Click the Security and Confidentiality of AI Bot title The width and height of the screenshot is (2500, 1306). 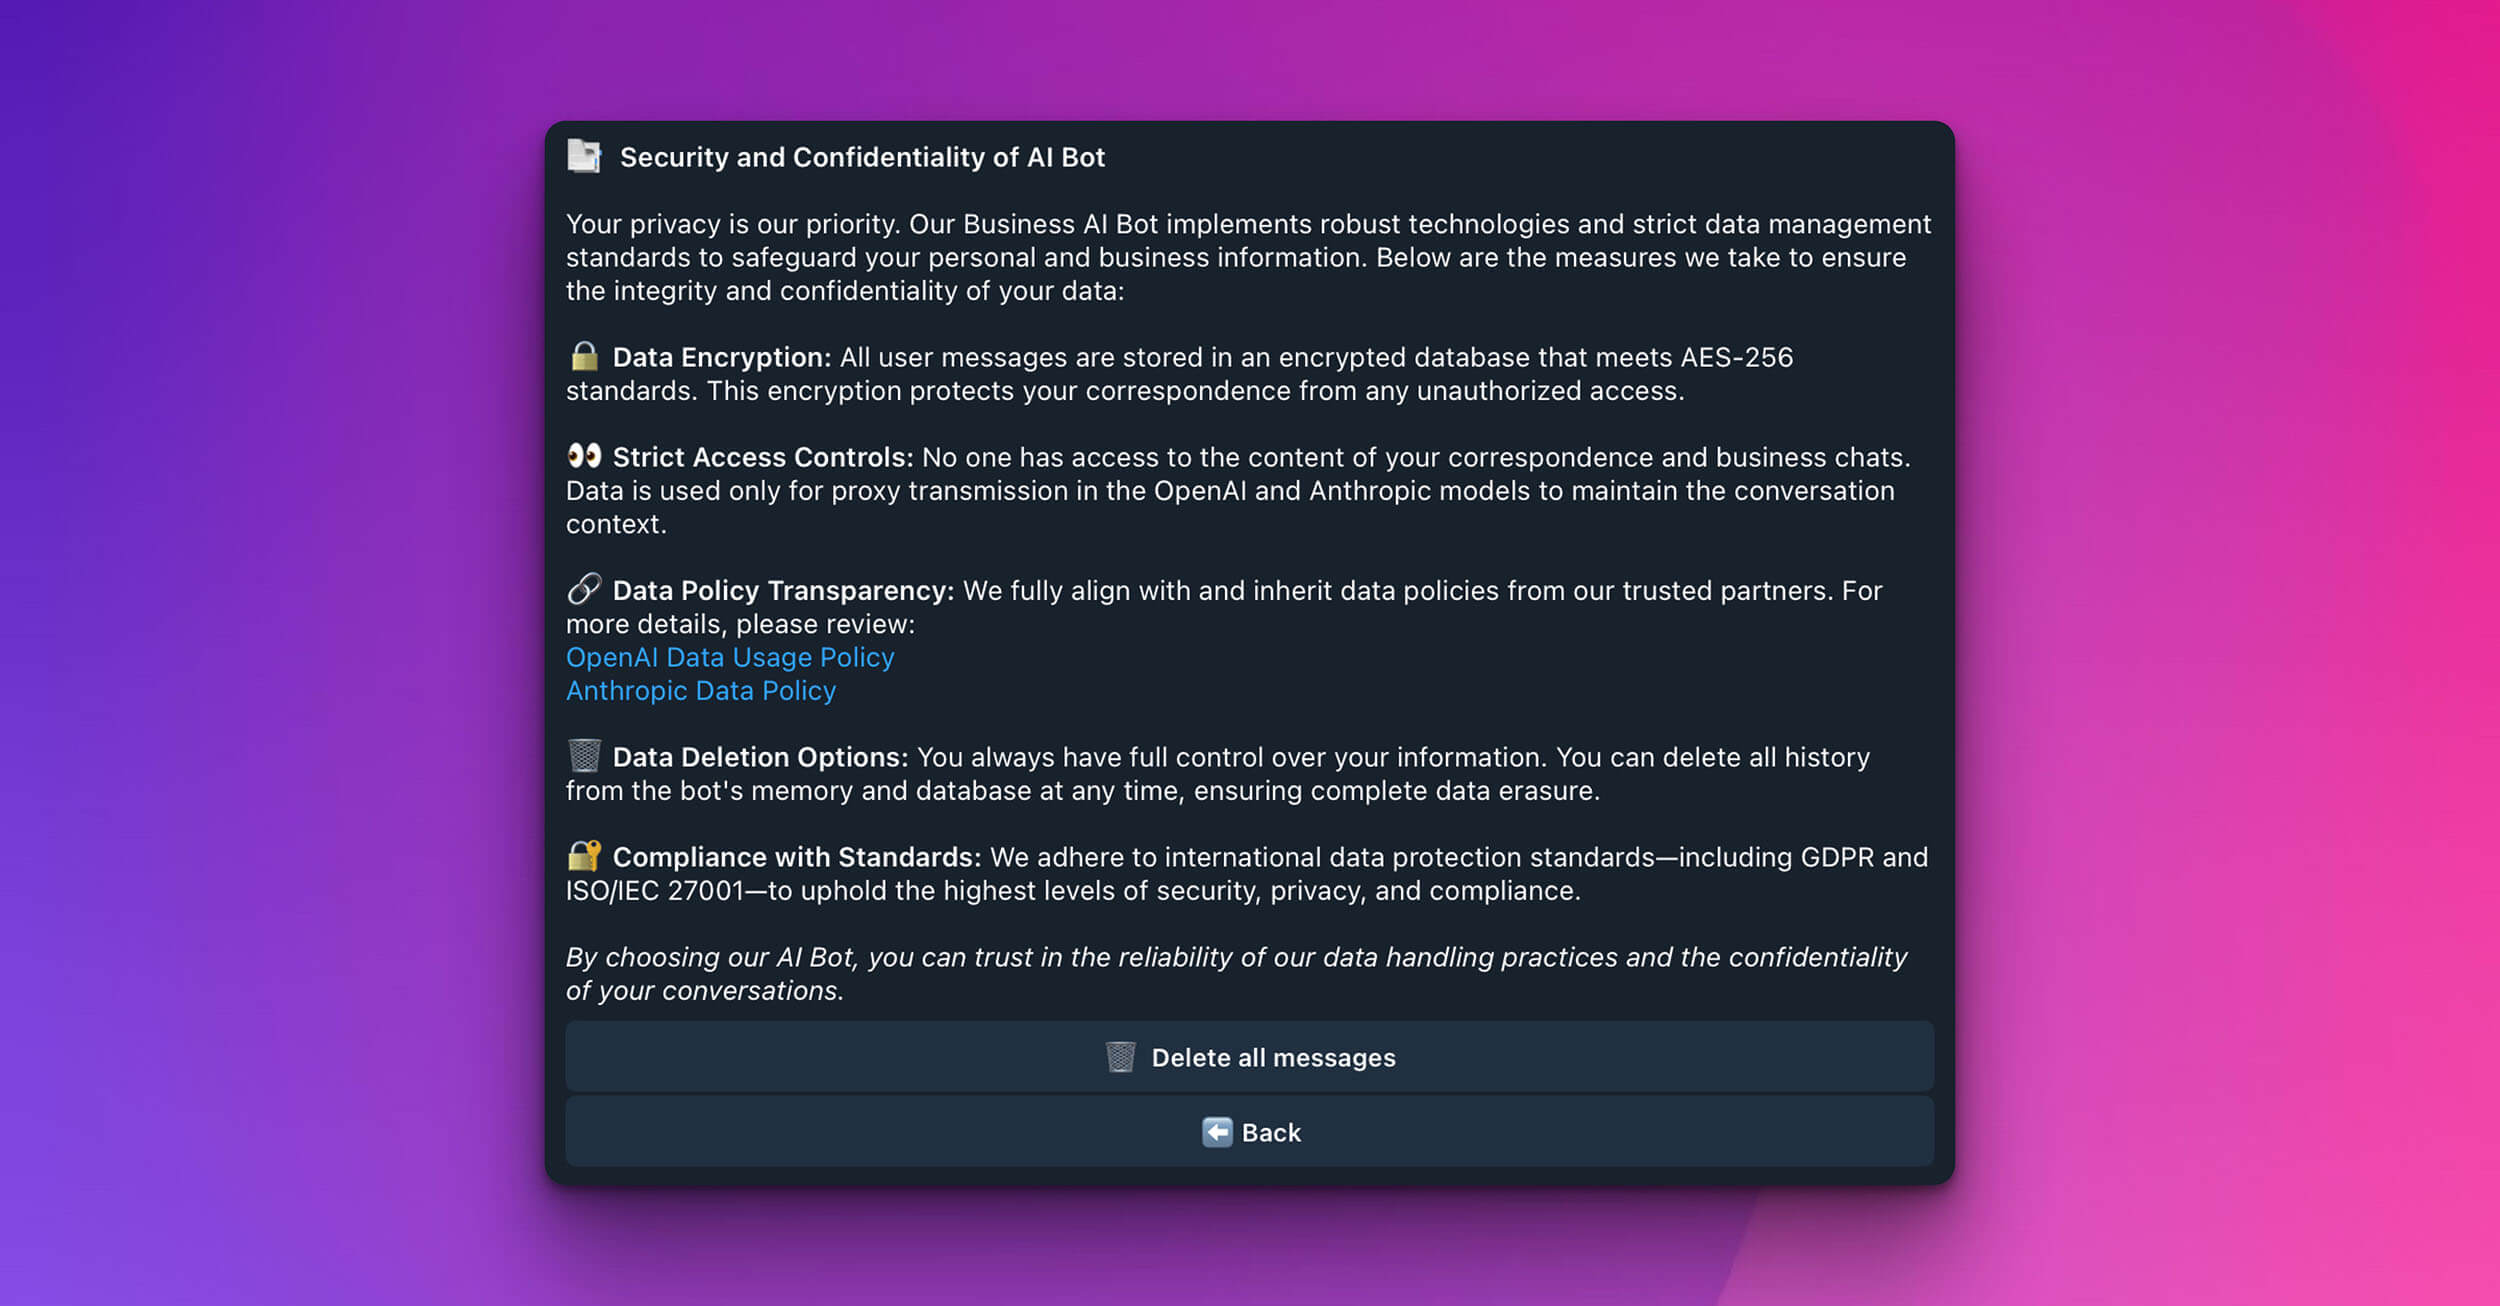862,157
